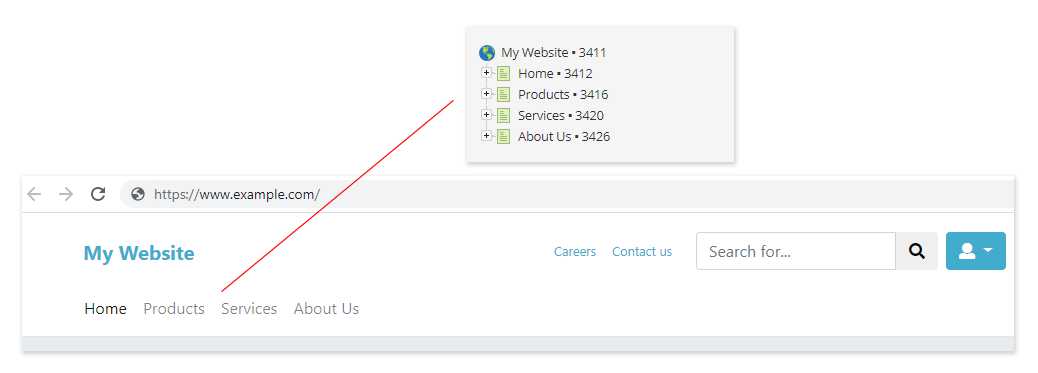The width and height of the screenshot is (1038, 373).
Task: Expand the Home node in the tree
Action: click(487, 73)
